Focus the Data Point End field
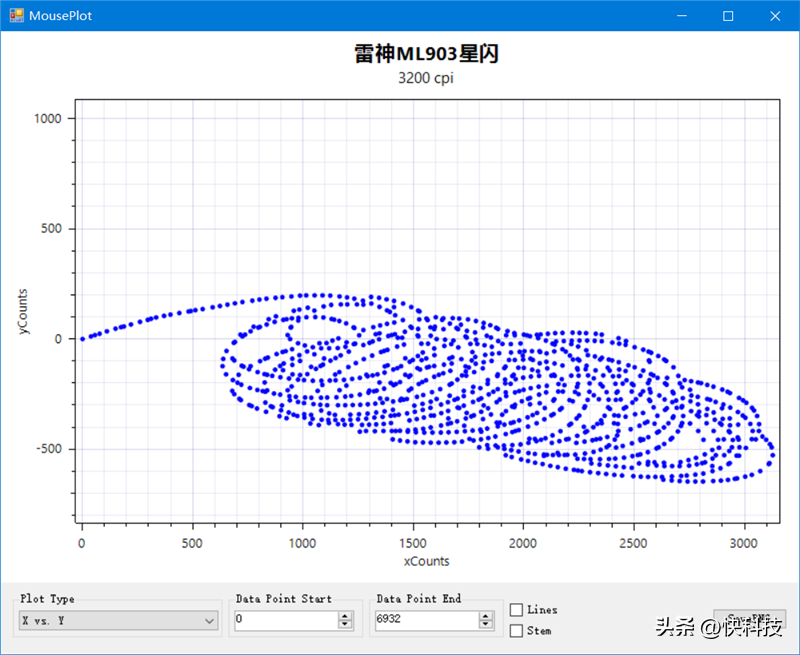The width and height of the screenshot is (800, 655). [427, 619]
